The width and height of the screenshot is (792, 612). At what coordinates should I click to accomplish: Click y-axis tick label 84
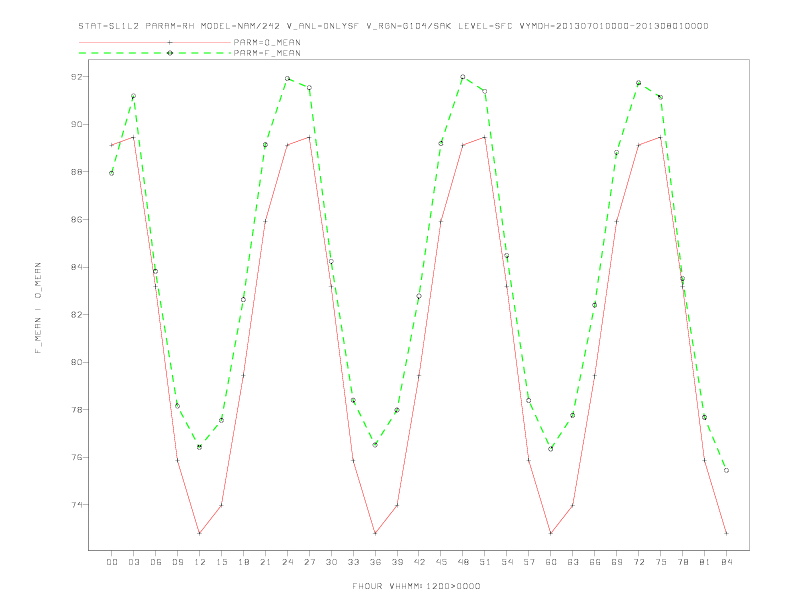click(x=76, y=267)
